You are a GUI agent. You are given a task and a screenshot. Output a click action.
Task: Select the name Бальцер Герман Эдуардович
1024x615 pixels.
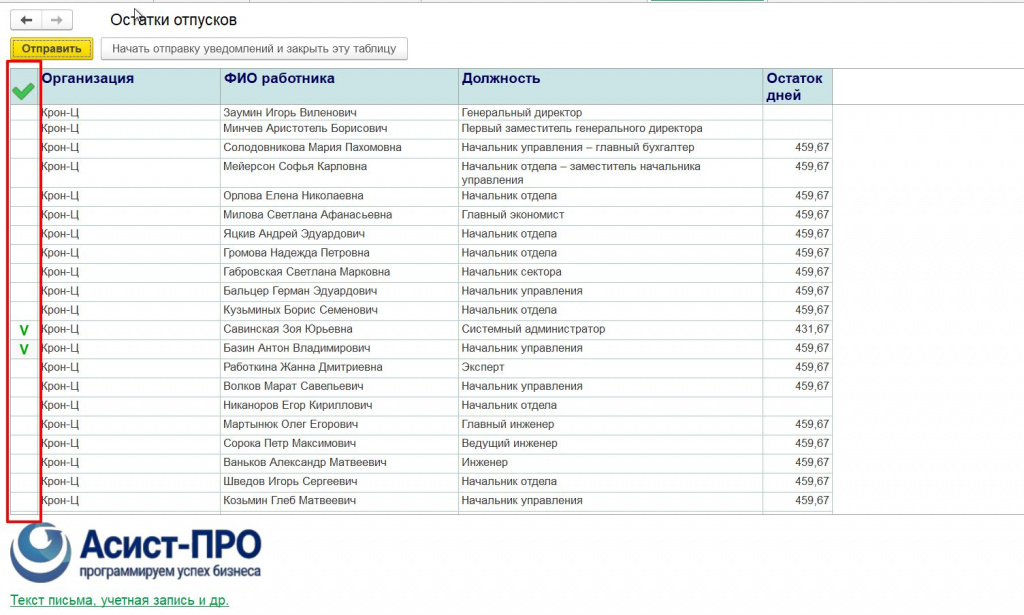point(300,291)
